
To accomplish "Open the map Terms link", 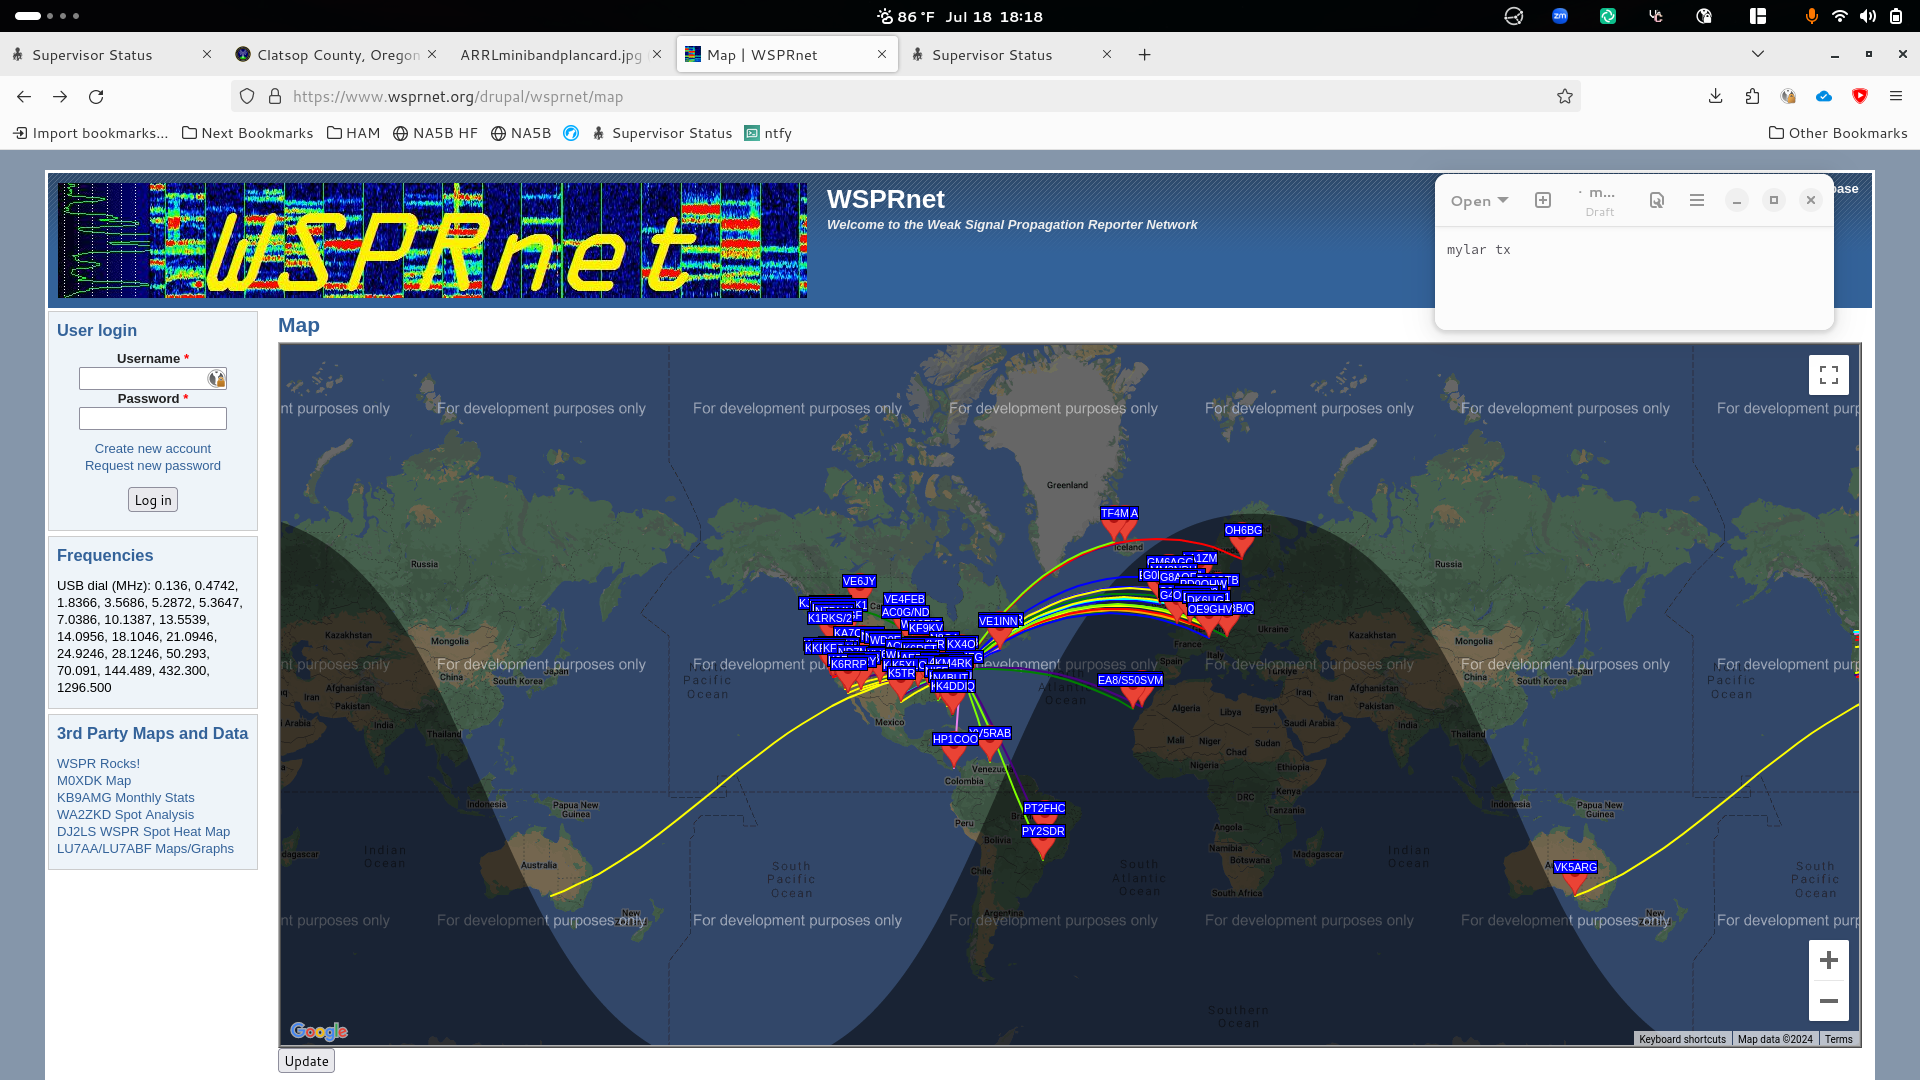I will 1838,1039.
